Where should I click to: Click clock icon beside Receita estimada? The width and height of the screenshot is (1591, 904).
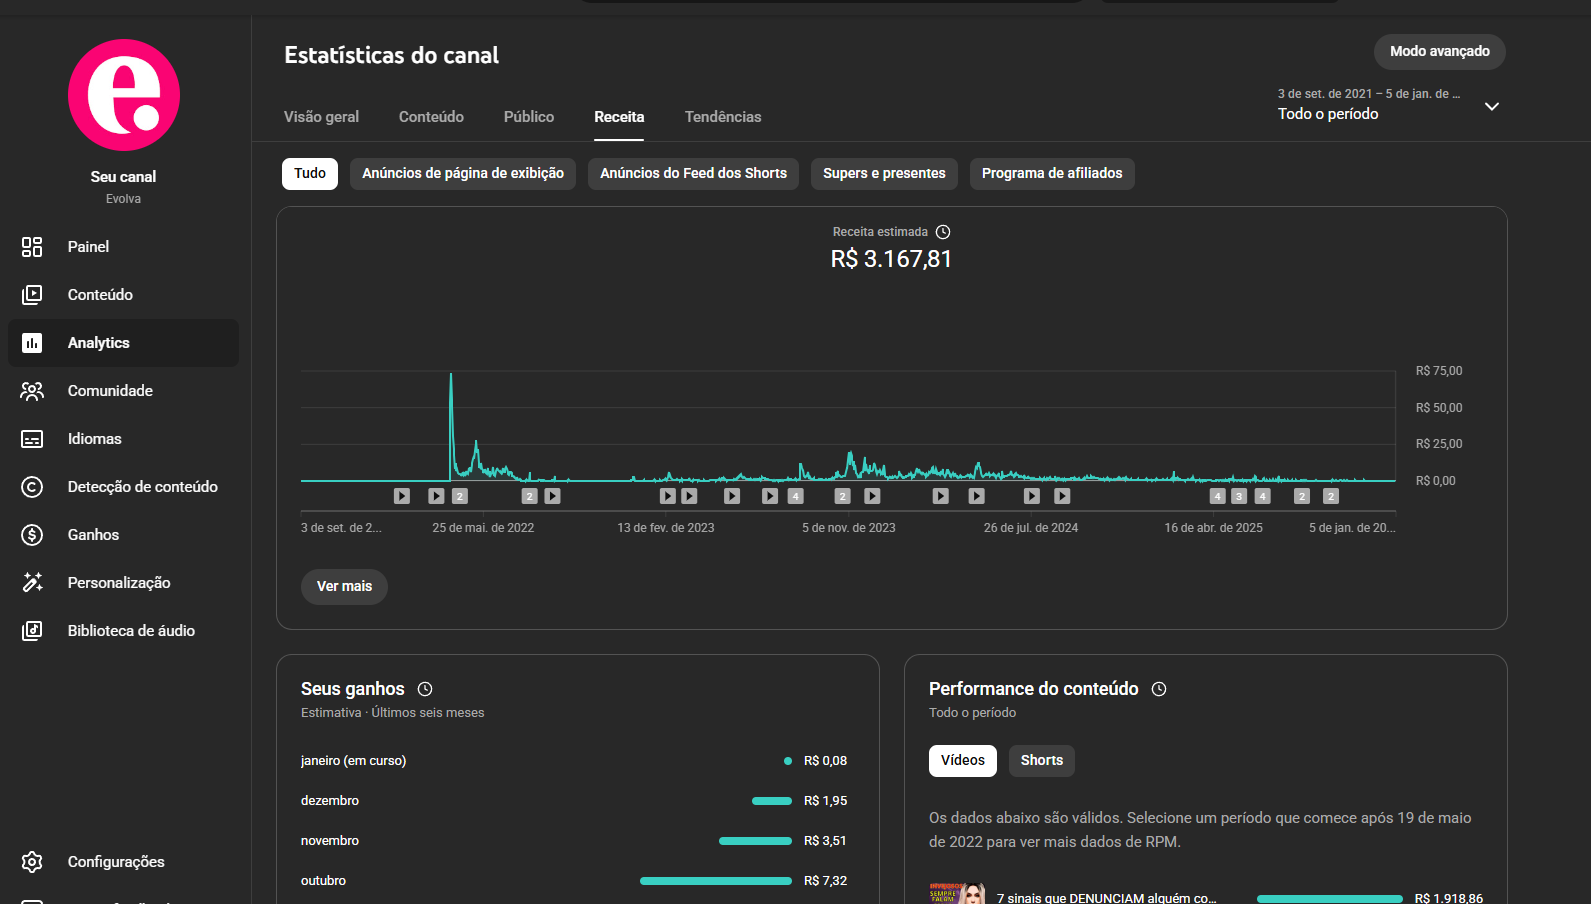(943, 232)
